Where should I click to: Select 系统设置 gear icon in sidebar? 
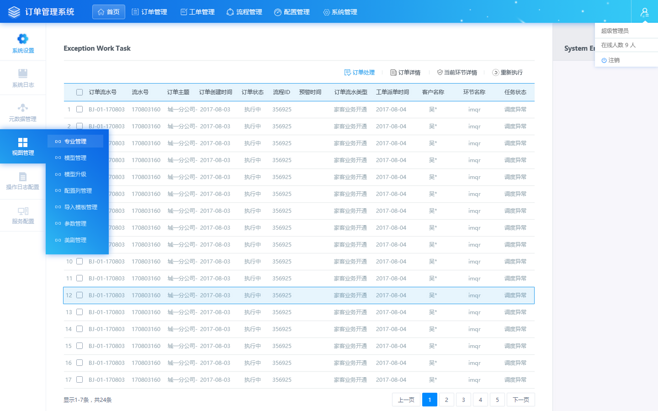23,39
